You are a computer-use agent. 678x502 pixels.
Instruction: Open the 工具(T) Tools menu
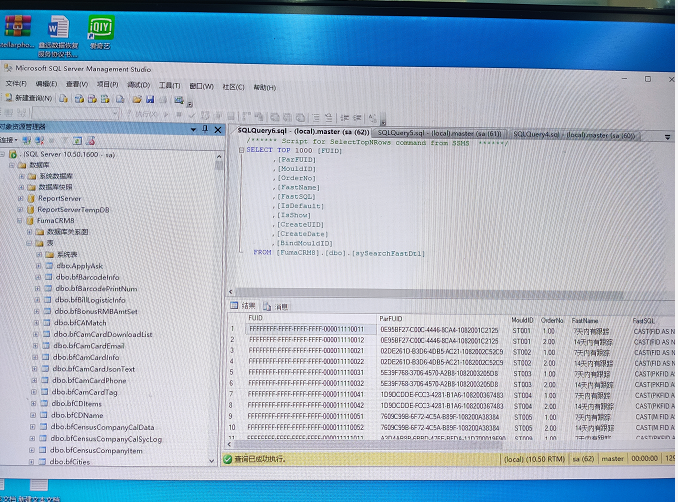(x=169, y=85)
